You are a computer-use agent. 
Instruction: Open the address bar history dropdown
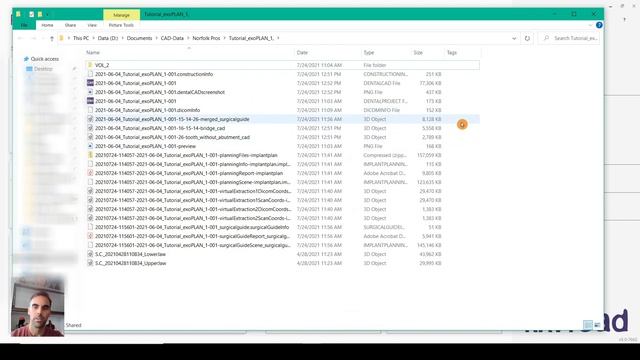(514, 38)
